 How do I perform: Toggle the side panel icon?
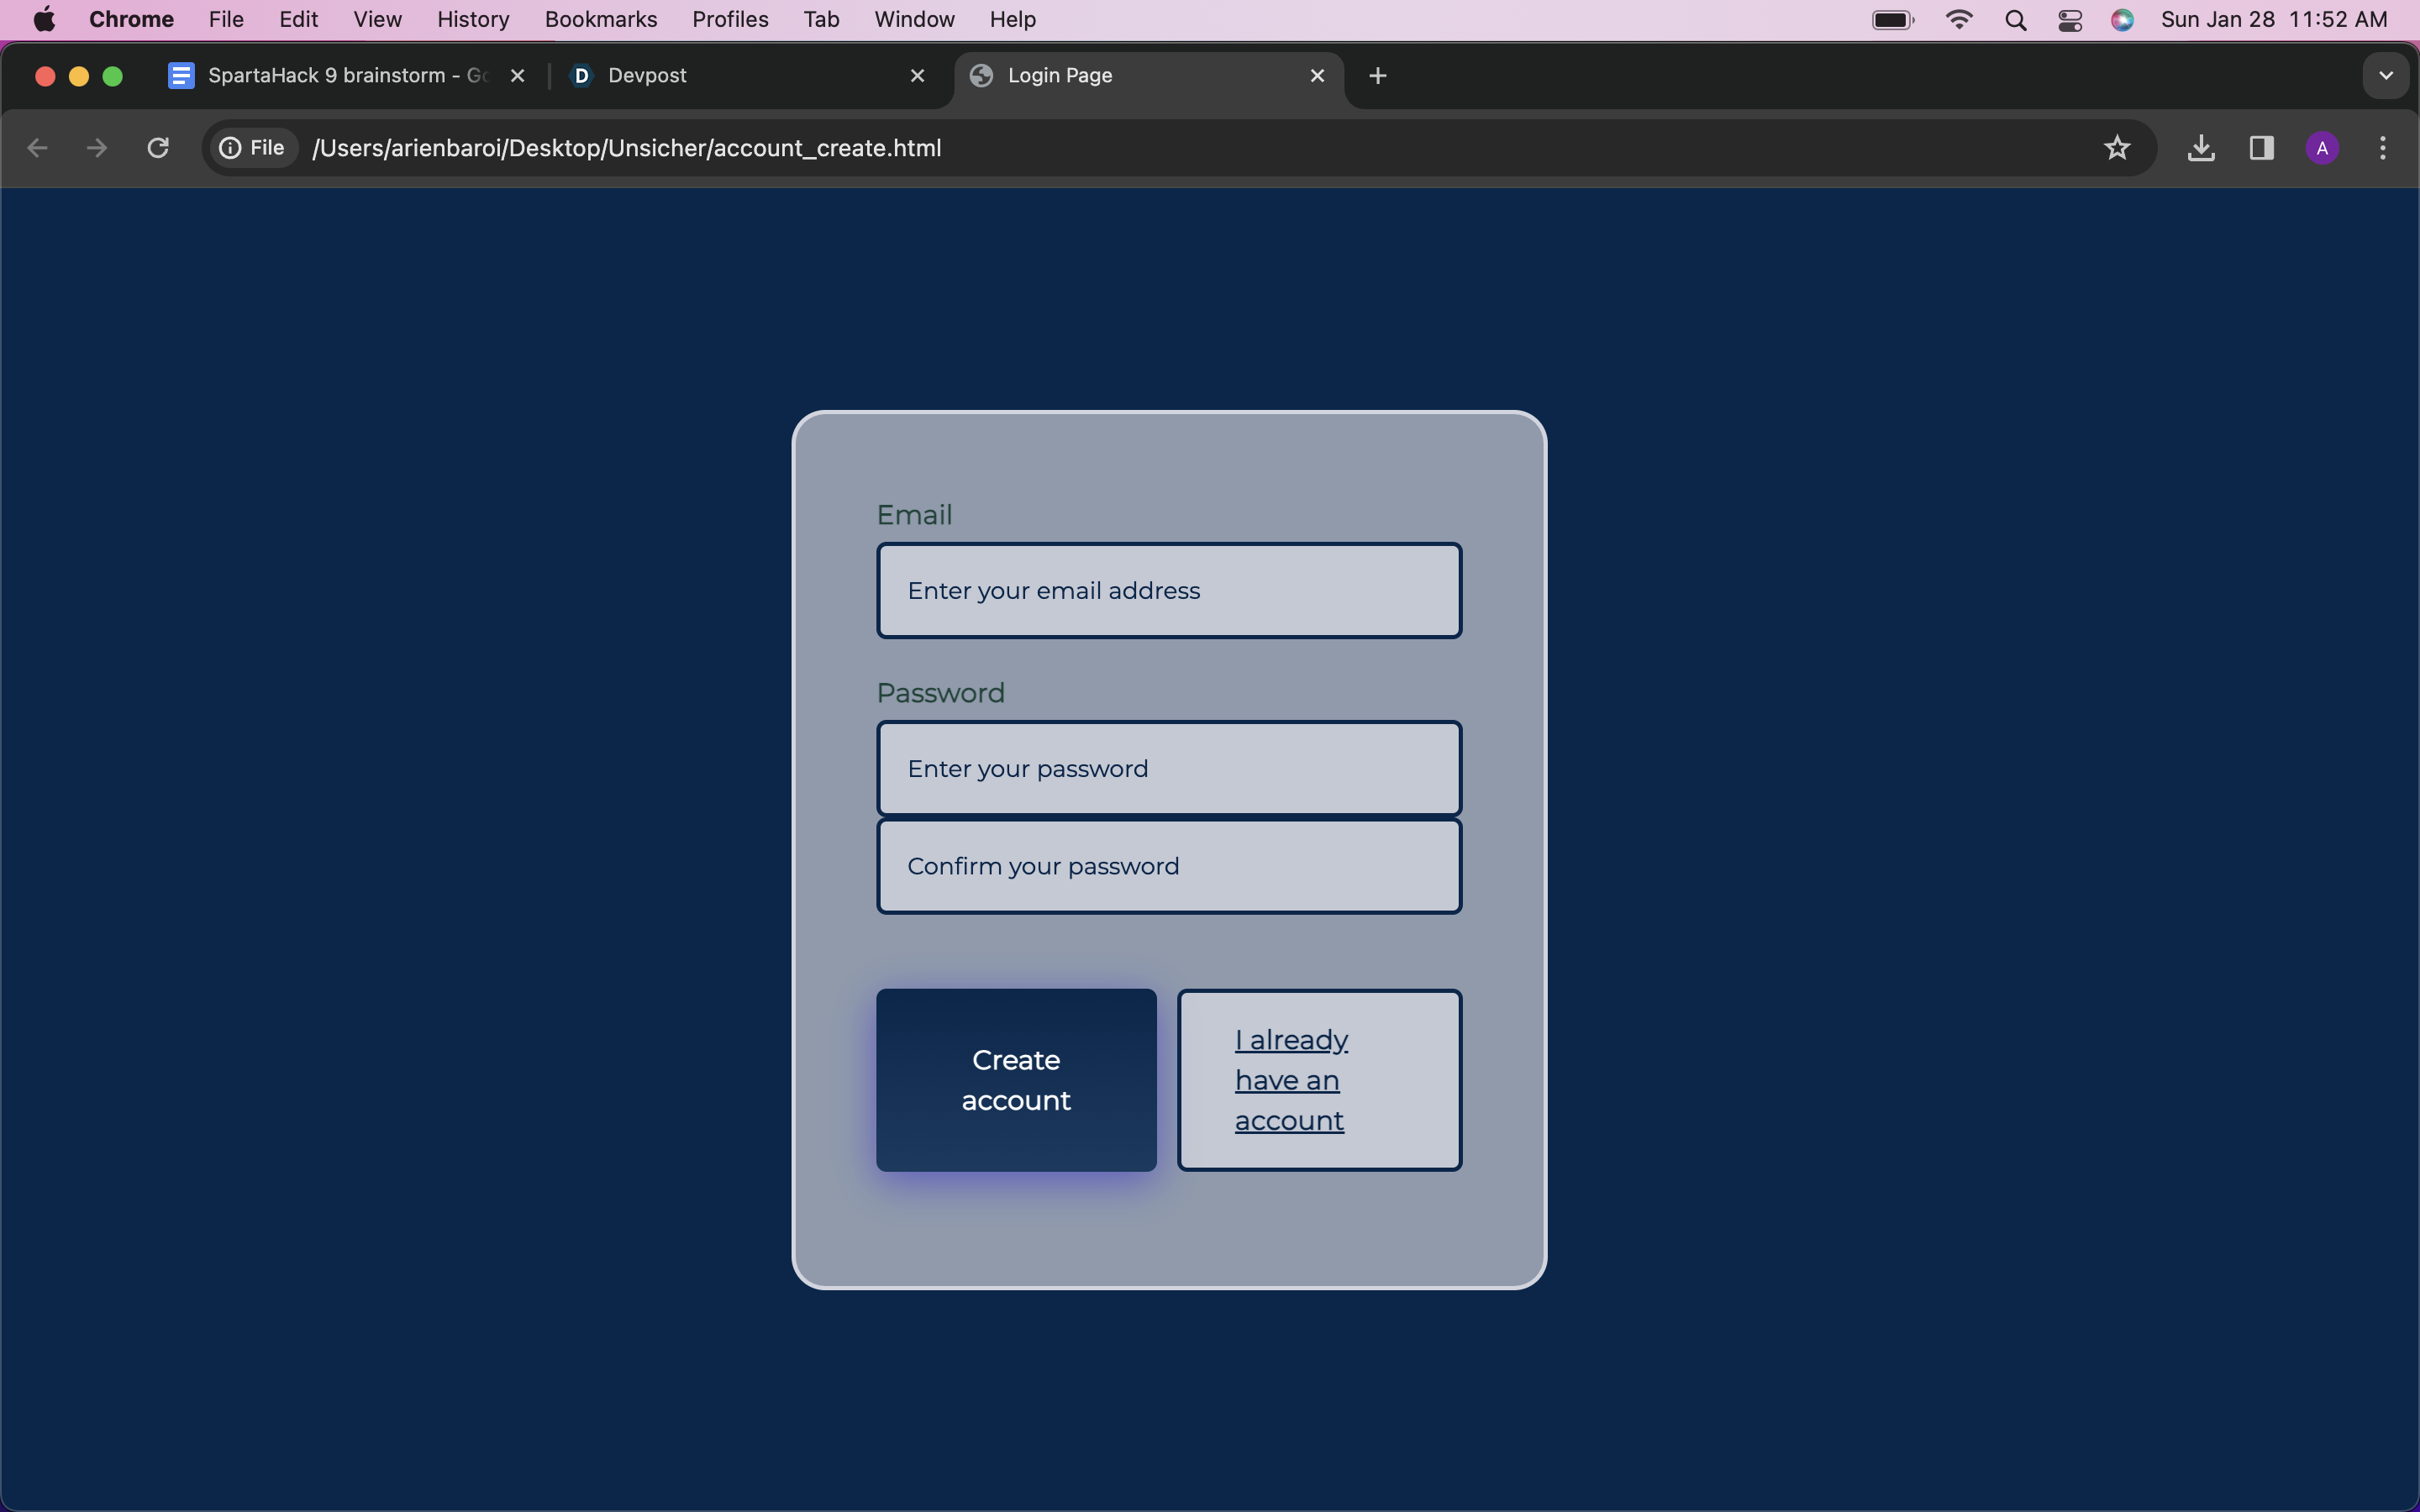click(x=2261, y=148)
